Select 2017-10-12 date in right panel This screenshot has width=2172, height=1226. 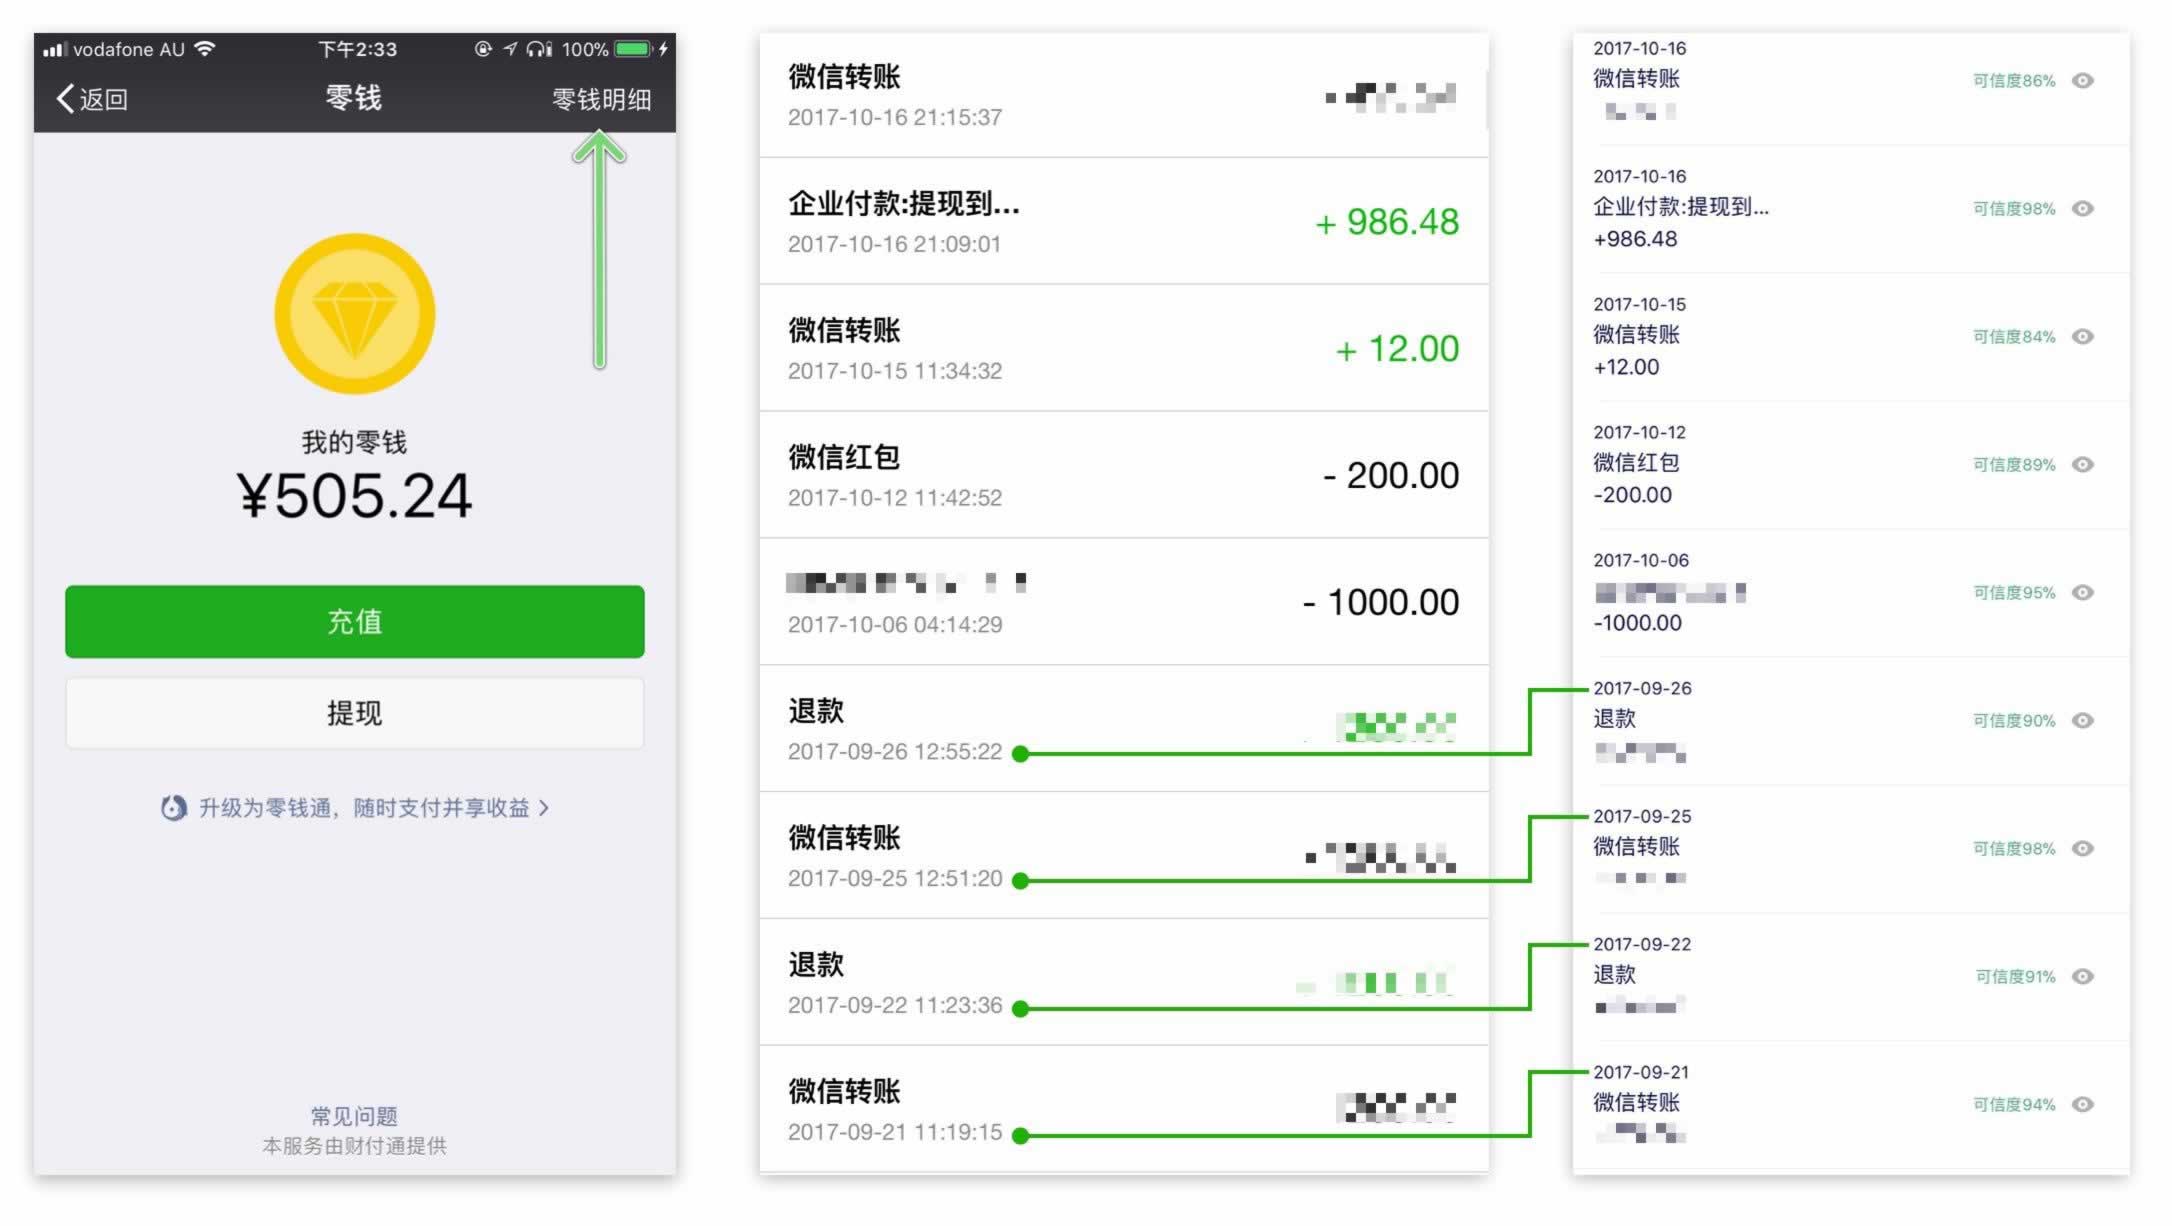pyautogui.click(x=1639, y=432)
